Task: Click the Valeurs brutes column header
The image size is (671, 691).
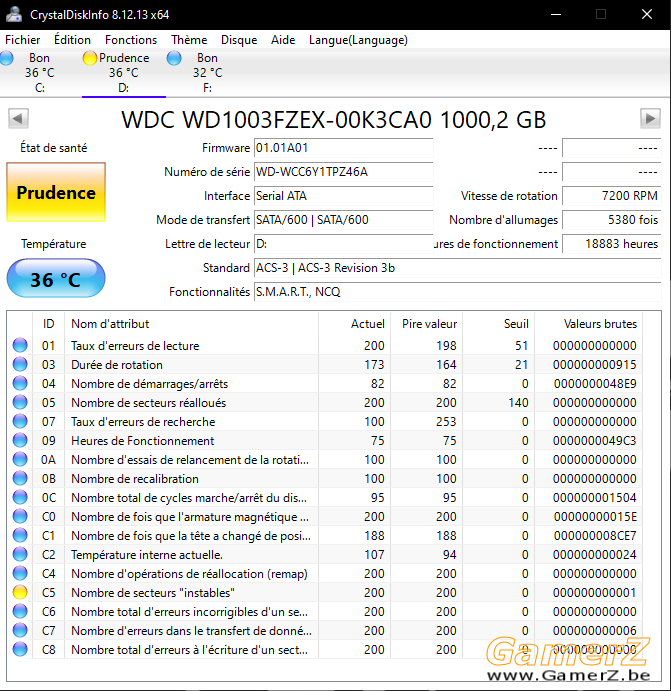Action: [x=589, y=324]
